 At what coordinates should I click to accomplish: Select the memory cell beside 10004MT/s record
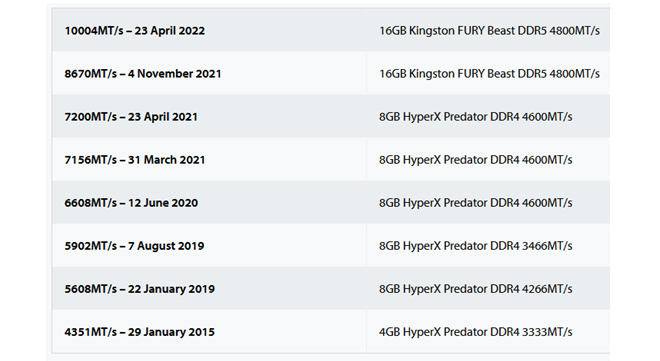[x=488, y=30]
